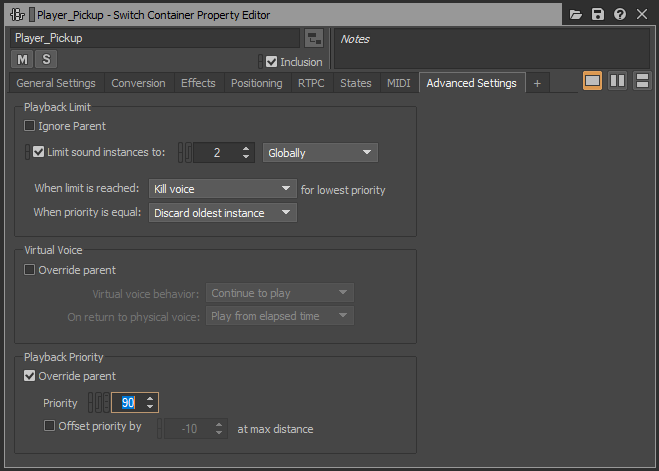
Task: Select single panel layout icon
Action: [593, 81]
